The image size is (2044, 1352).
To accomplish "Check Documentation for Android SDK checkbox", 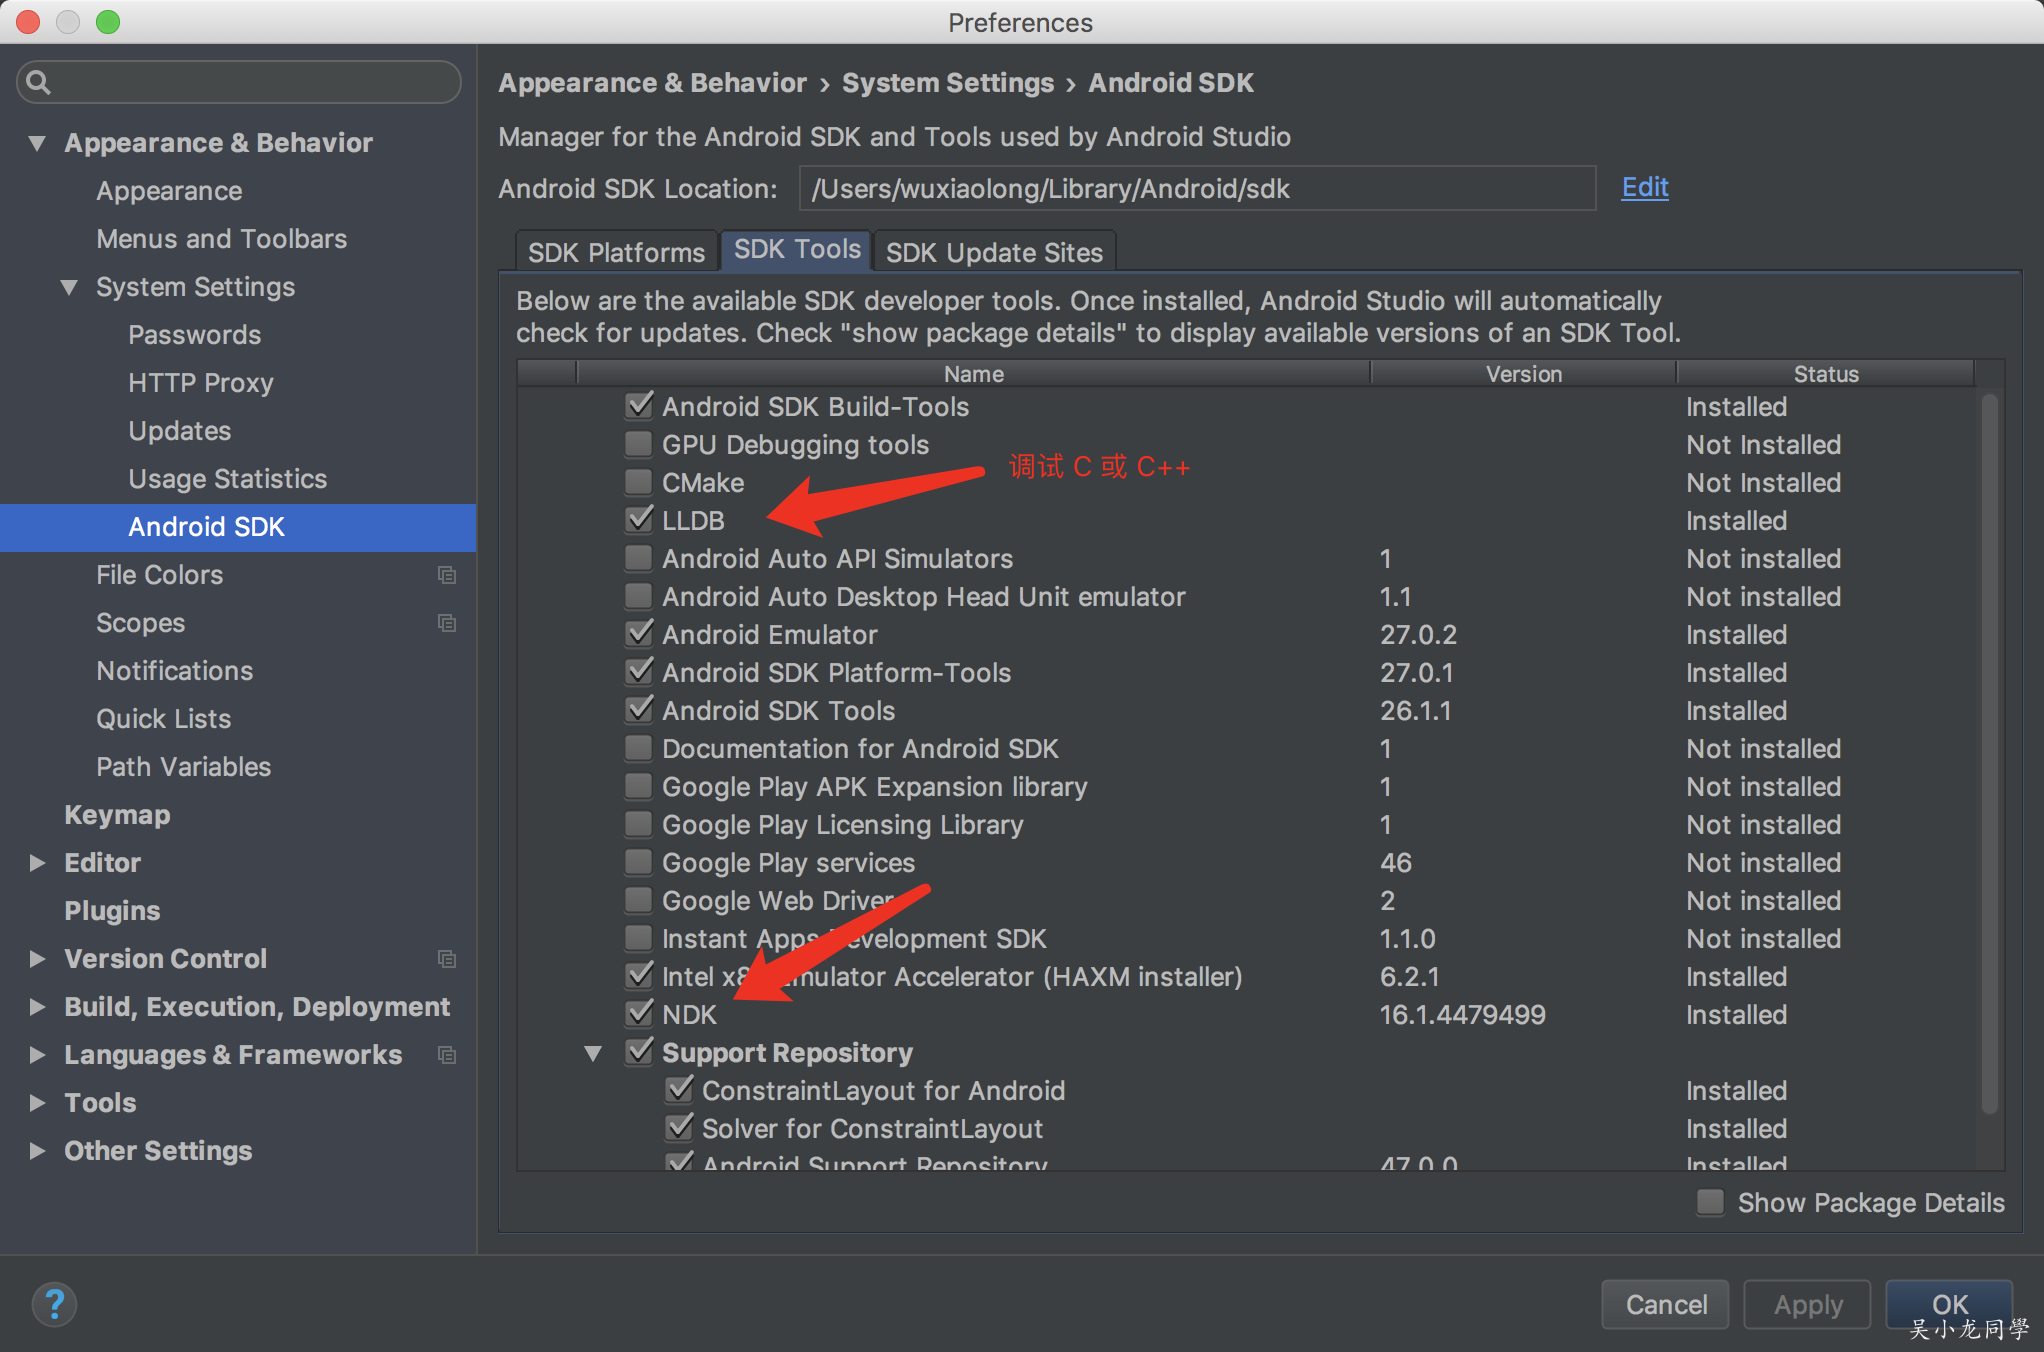I will 638,748.
